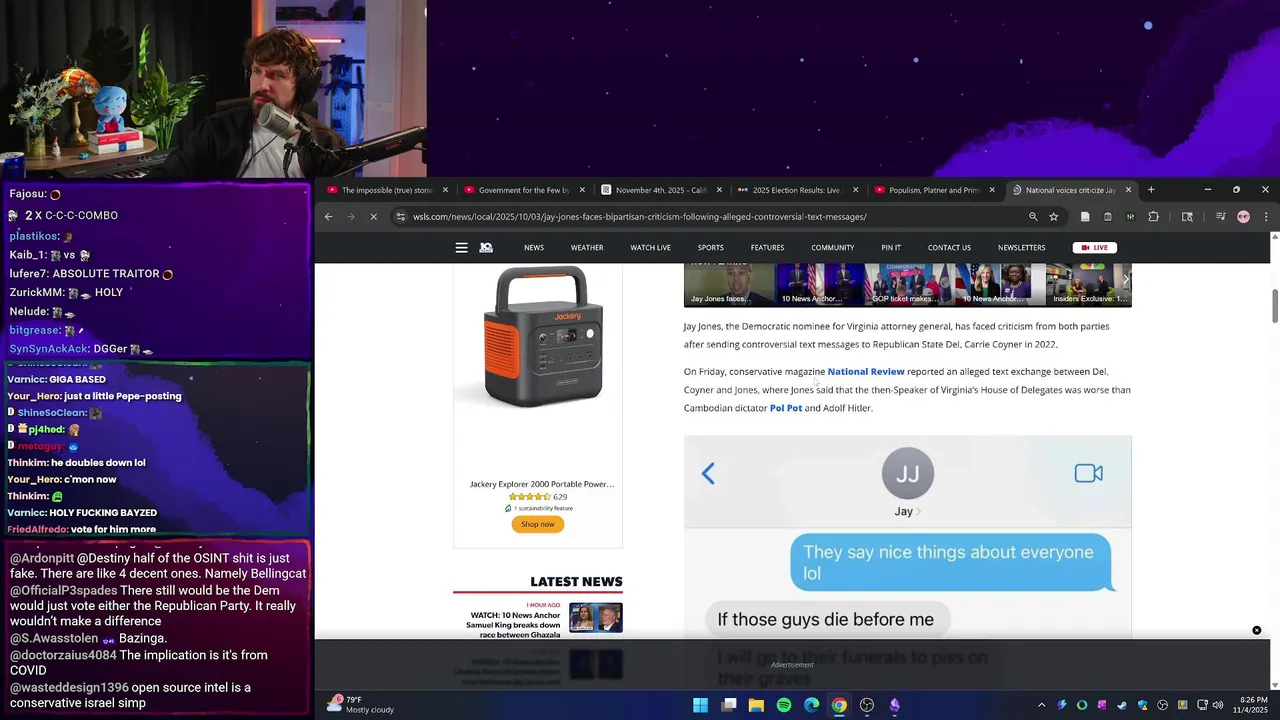Go to WSLS 10 home logo

click(486, 247)
